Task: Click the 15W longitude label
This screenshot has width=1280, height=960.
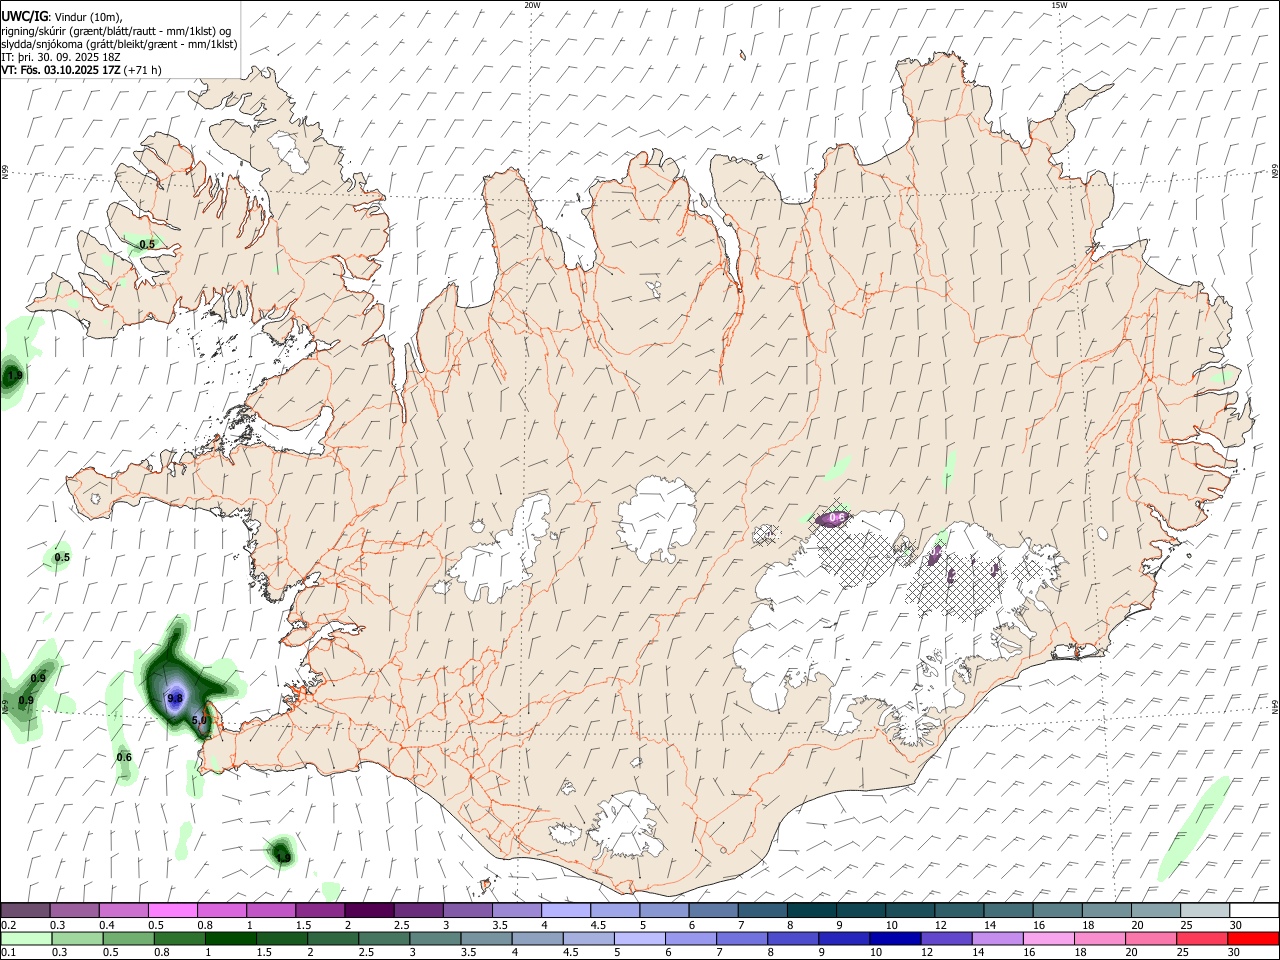Action: pos(1060,5)
